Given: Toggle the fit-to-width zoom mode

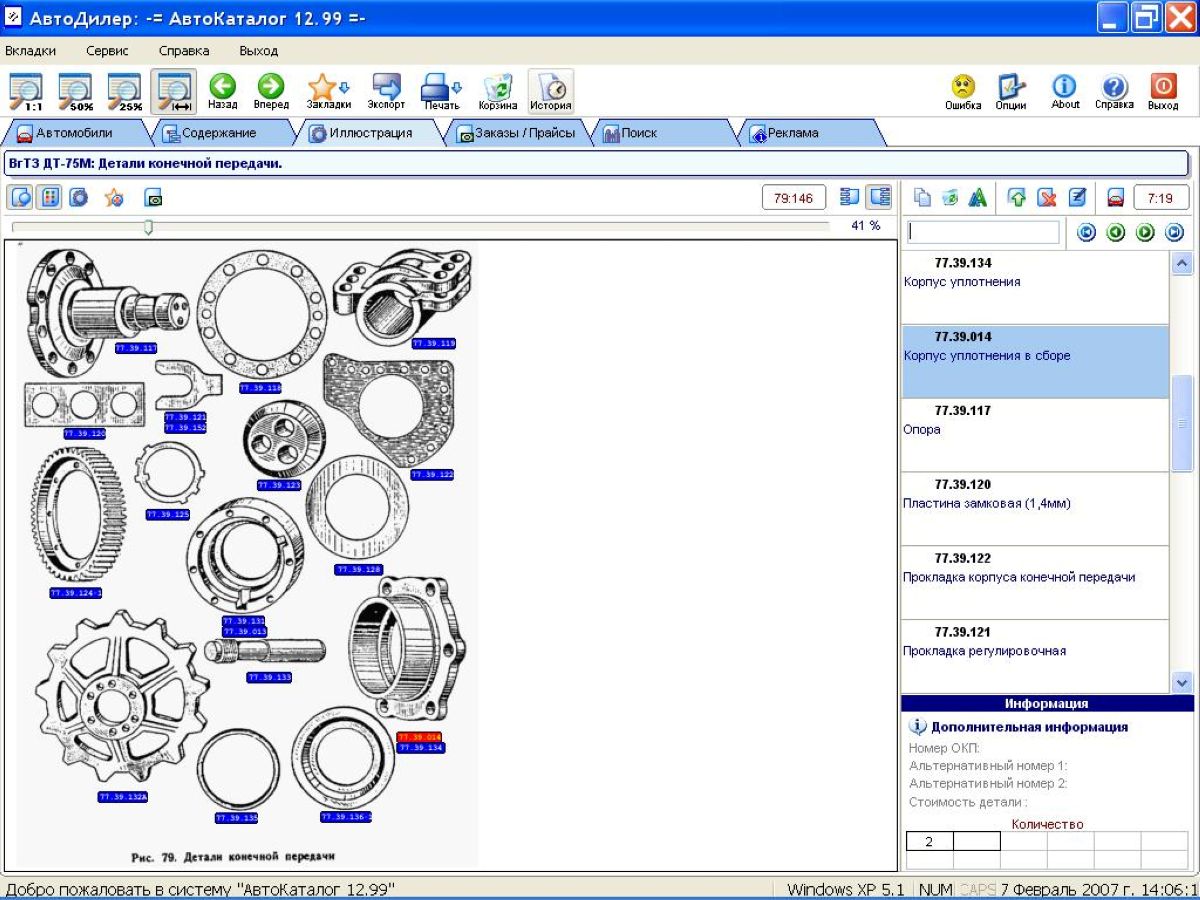Looking at the screenshot, I should tap(173, 91).
